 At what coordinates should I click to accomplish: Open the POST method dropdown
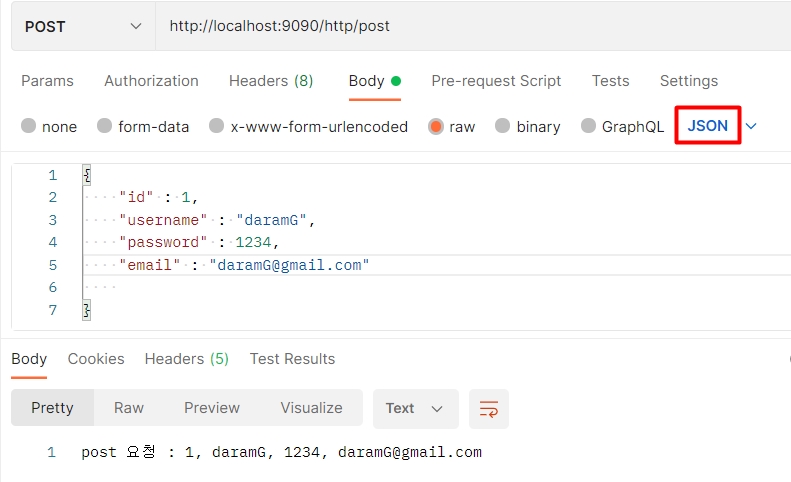(x=83, y=26)
